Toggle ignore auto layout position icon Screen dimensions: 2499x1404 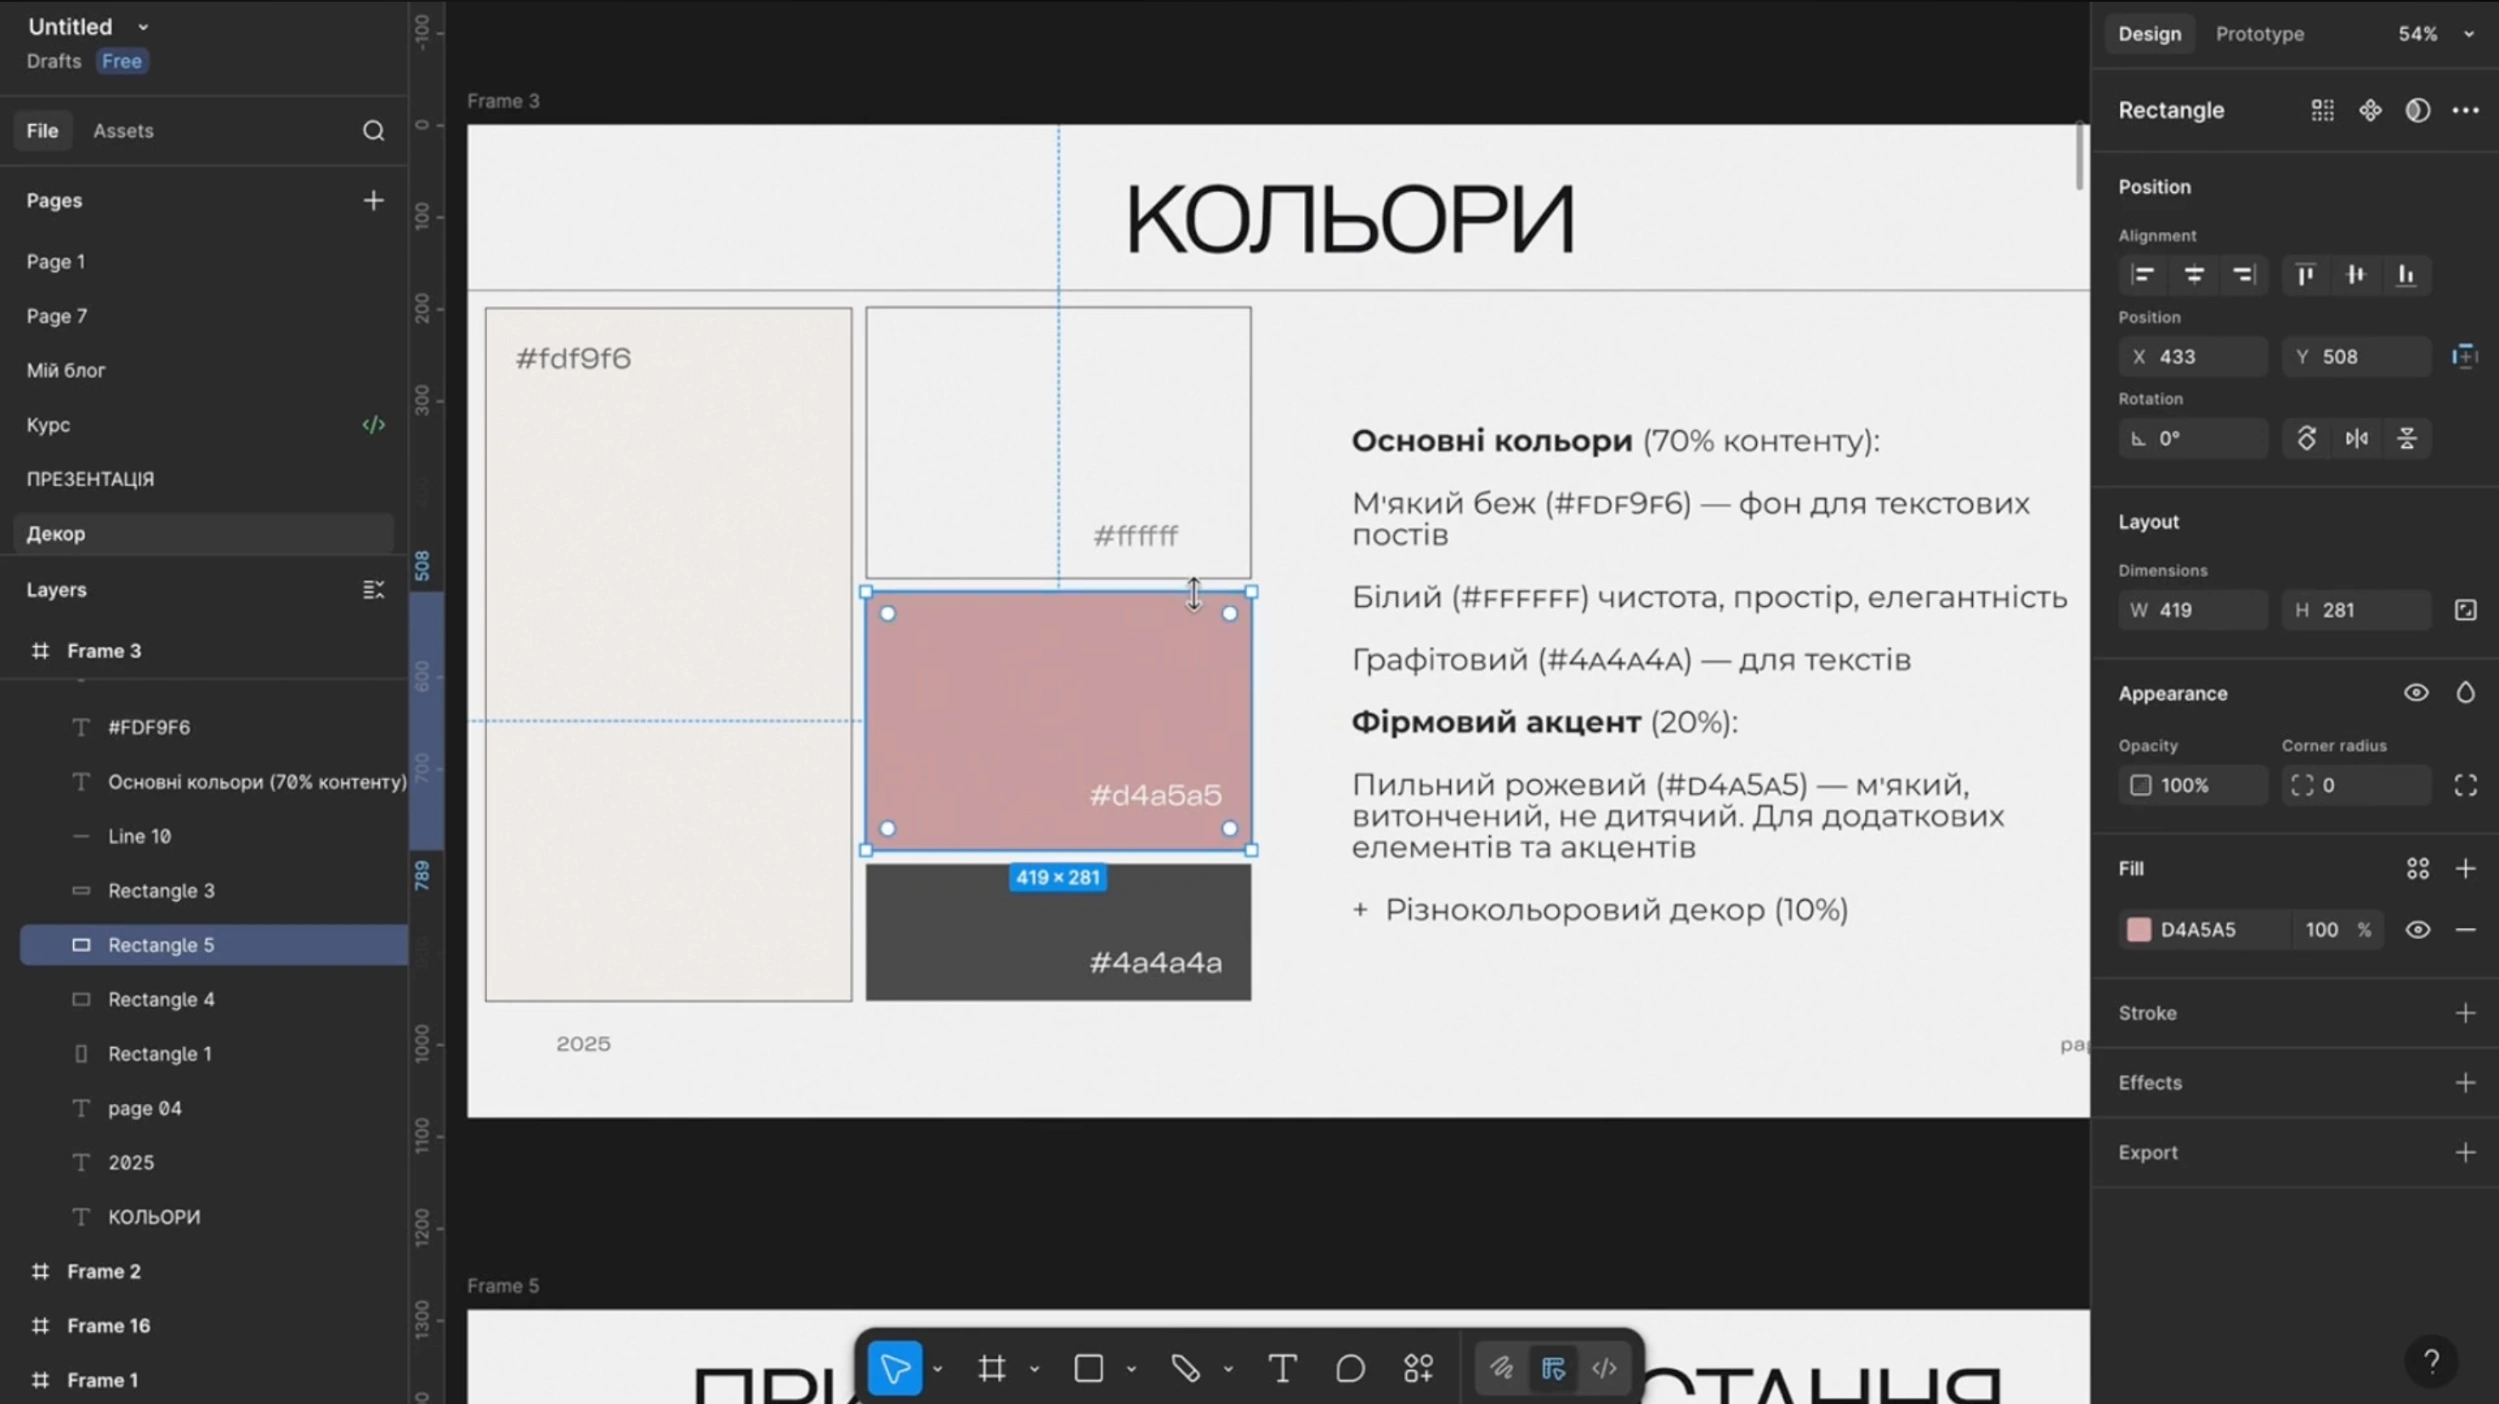point(2464,357)
